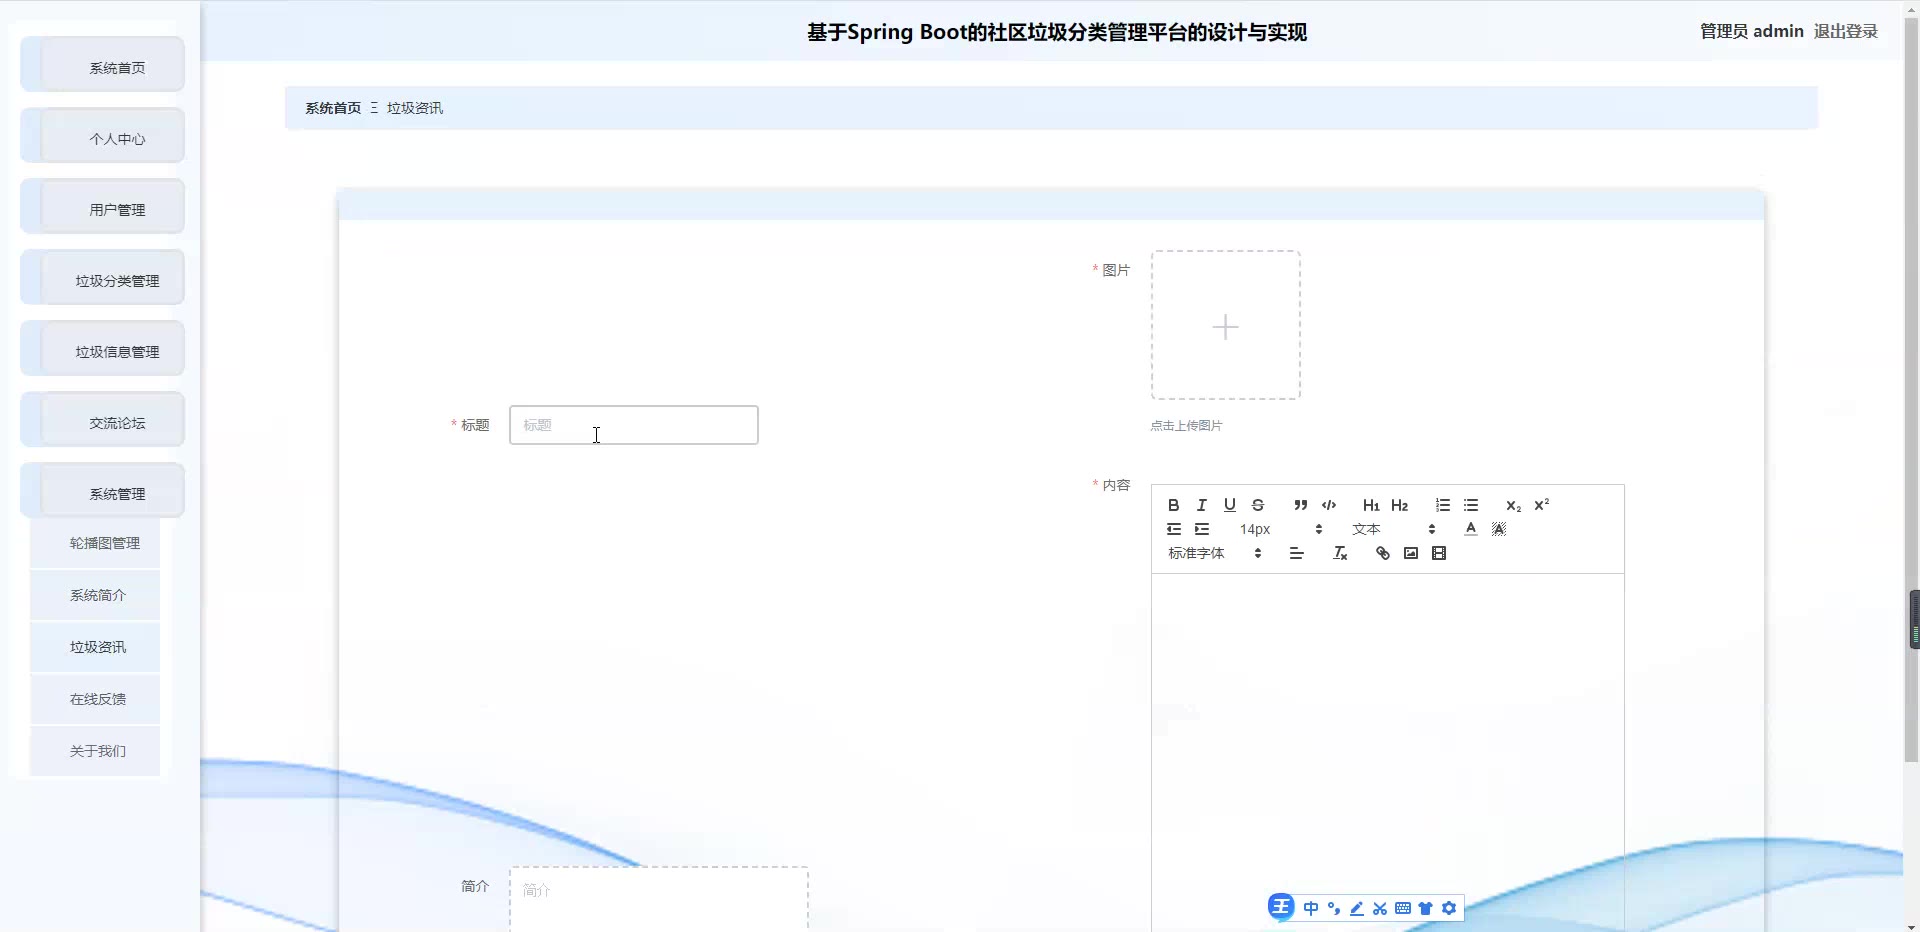Select the 垃圾资讯 submenu item

click(x=95, y=647)
